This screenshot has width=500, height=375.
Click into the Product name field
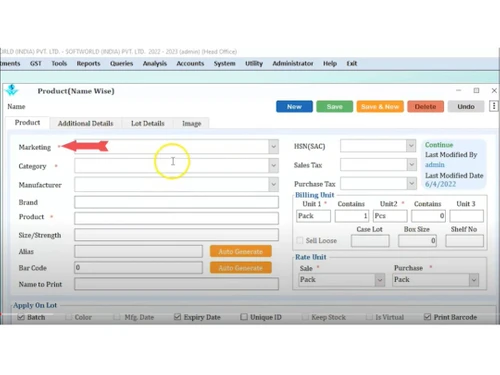pos(176,218)
